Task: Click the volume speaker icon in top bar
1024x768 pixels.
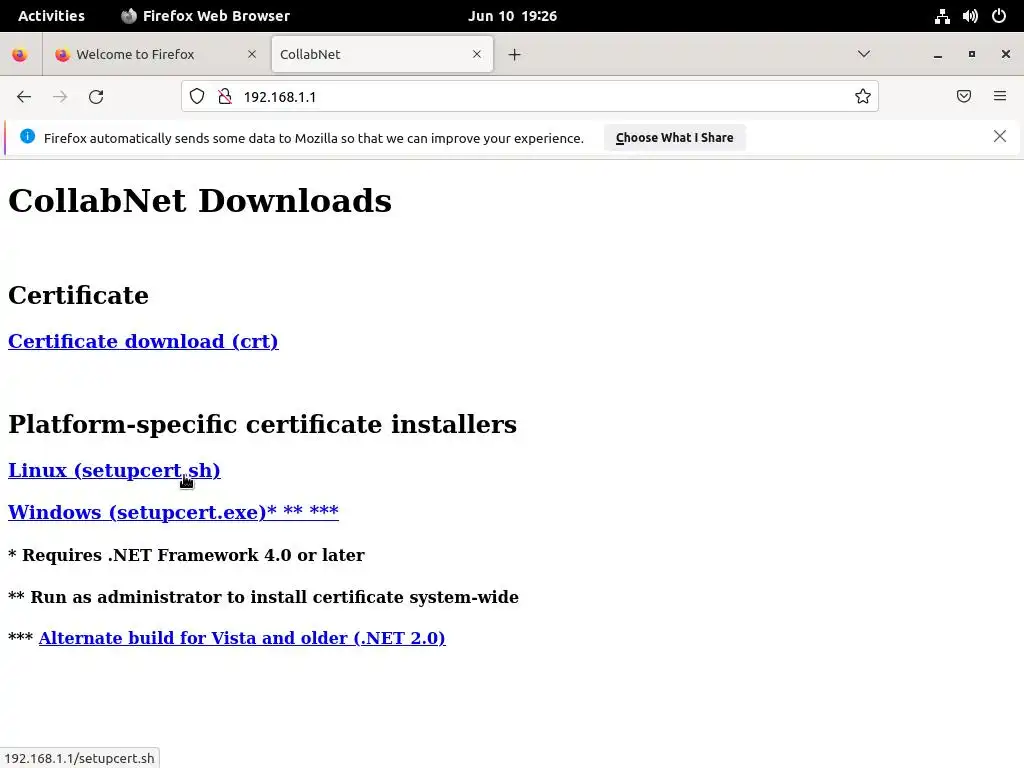Action: 970,16
